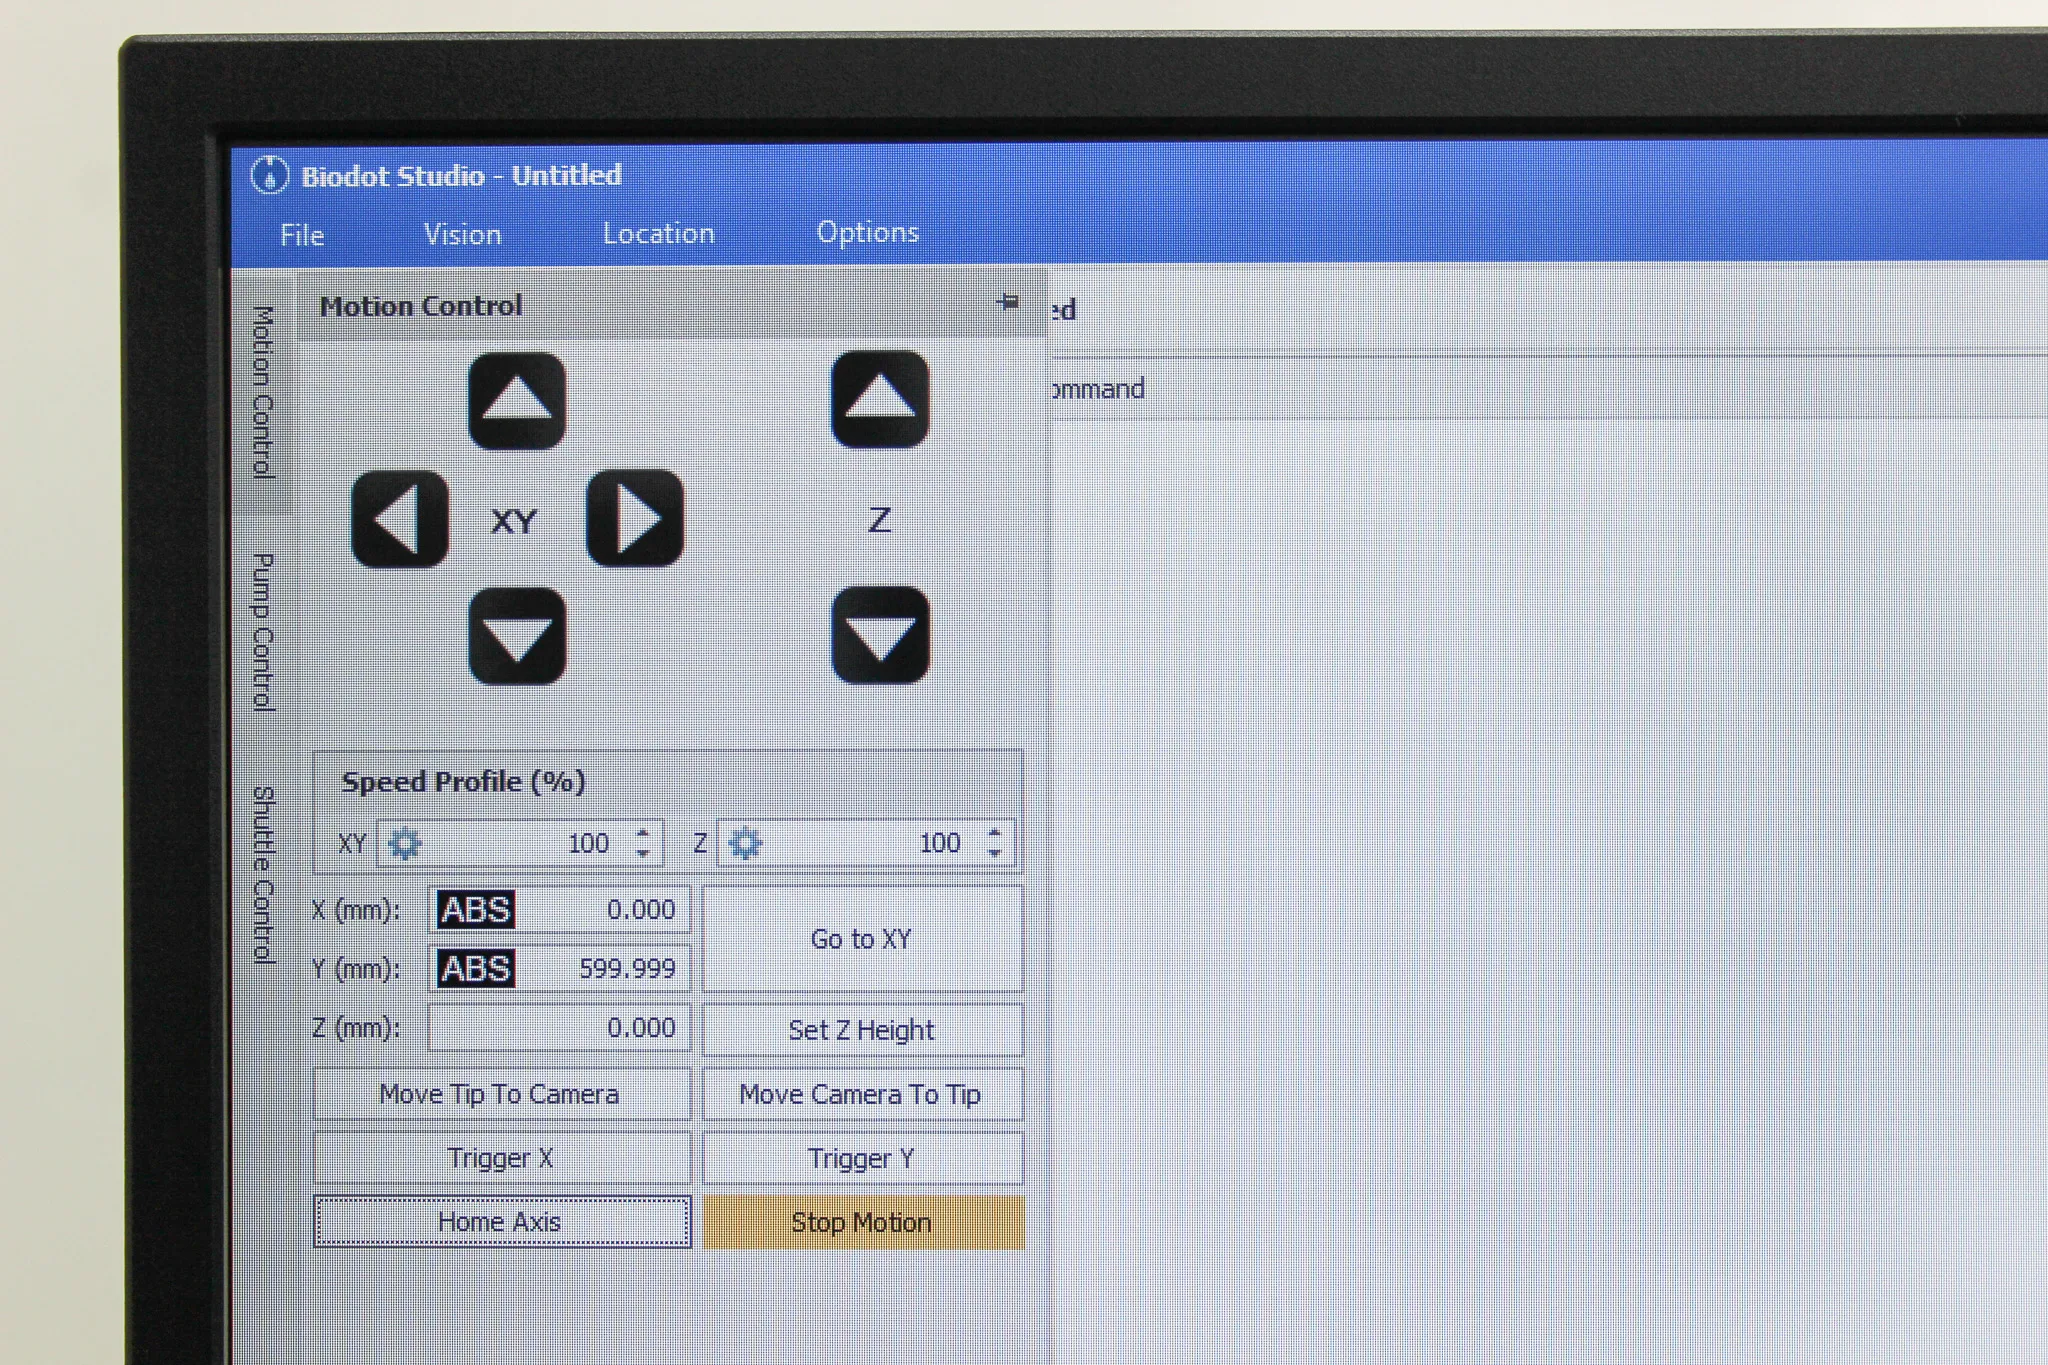Click the Speed Profile (%) label
Image resolution: width=2048 pixels, height=1365 pixels.
pos(463,782)
